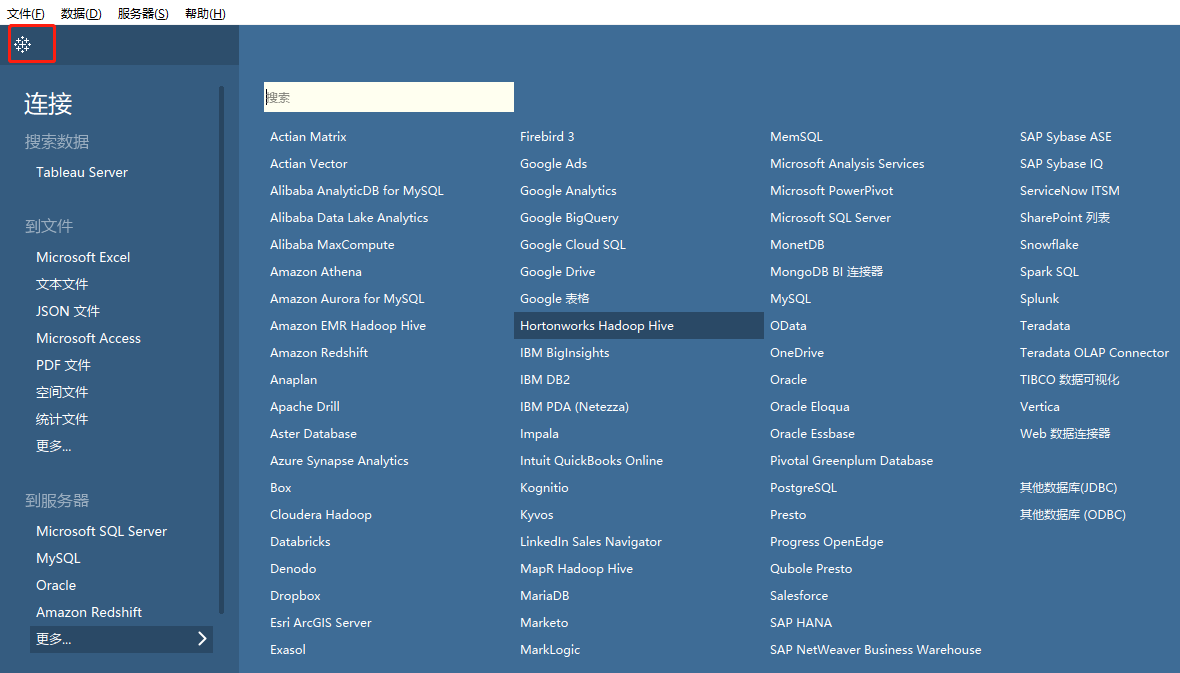This screenshot has width=1180, height=673.
Task: Select the Esri ArcGIS Server connector
Action: tap(321, 623)
